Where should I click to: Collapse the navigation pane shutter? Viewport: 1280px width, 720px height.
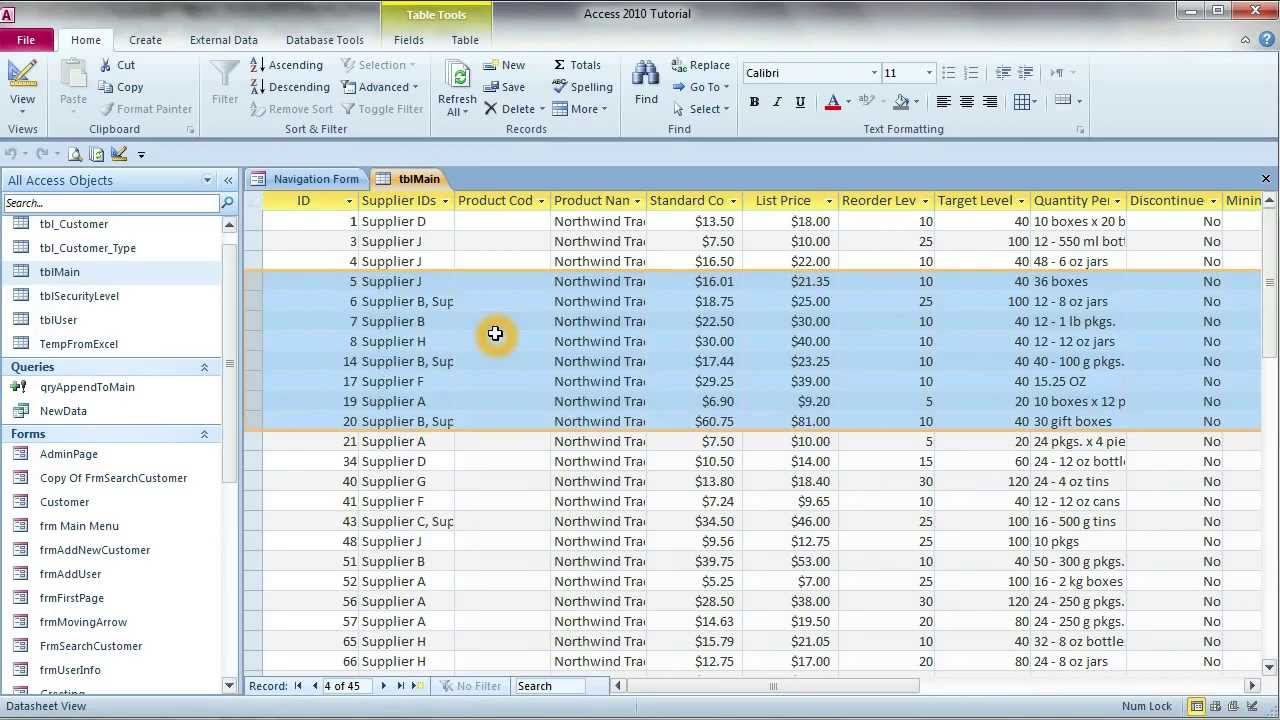pos(228,180)
